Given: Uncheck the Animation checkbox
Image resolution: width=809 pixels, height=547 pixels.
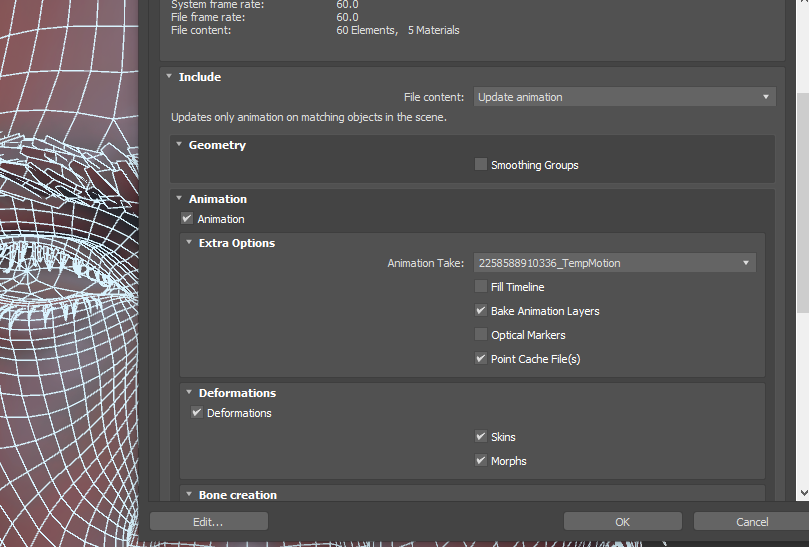Looking at the screenshot, I should 187,219.
